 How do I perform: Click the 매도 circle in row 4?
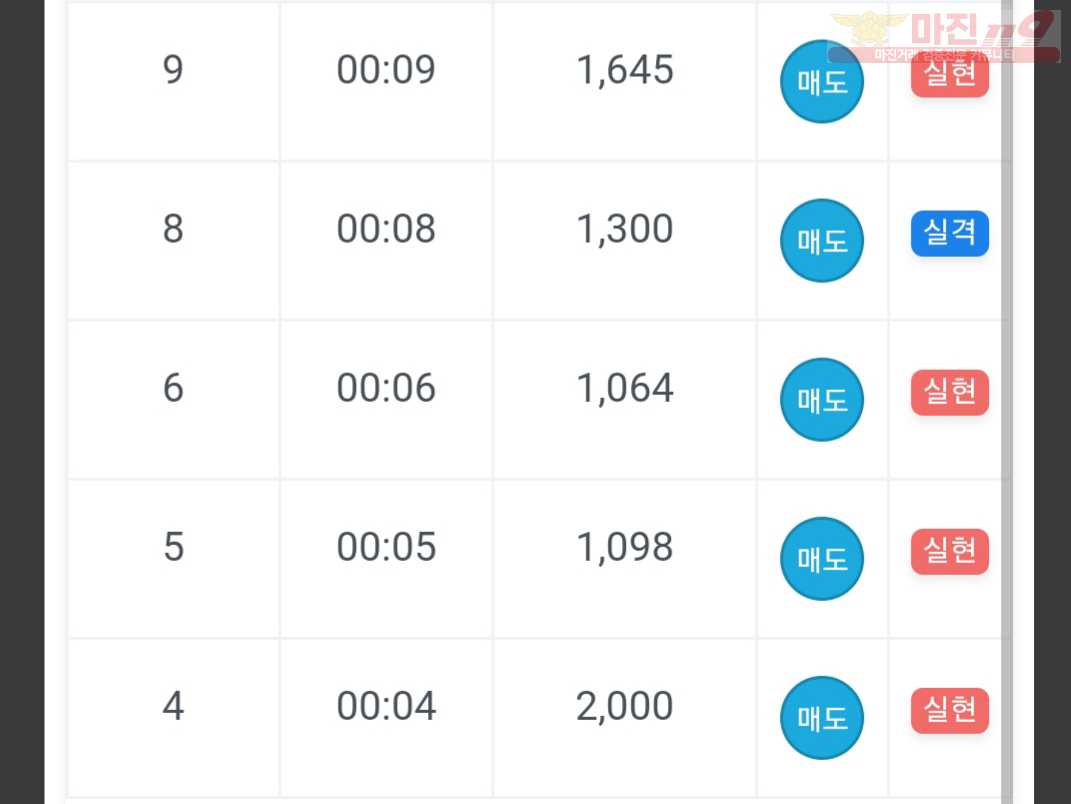[x=822, y=718]
